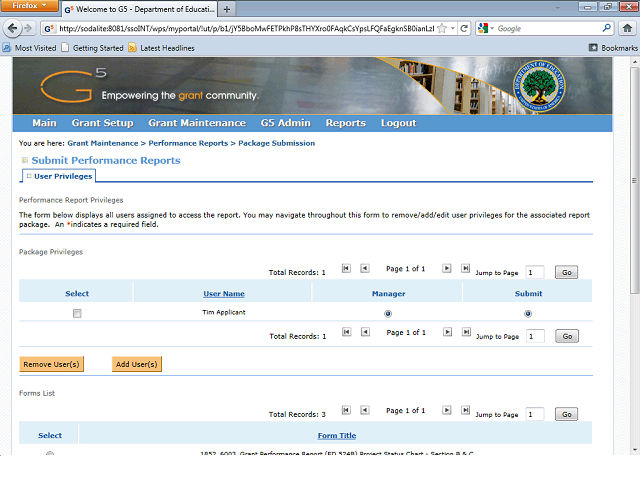
Task: Focus Jump to Page field in lower Package pager
Action: point(536,336)
